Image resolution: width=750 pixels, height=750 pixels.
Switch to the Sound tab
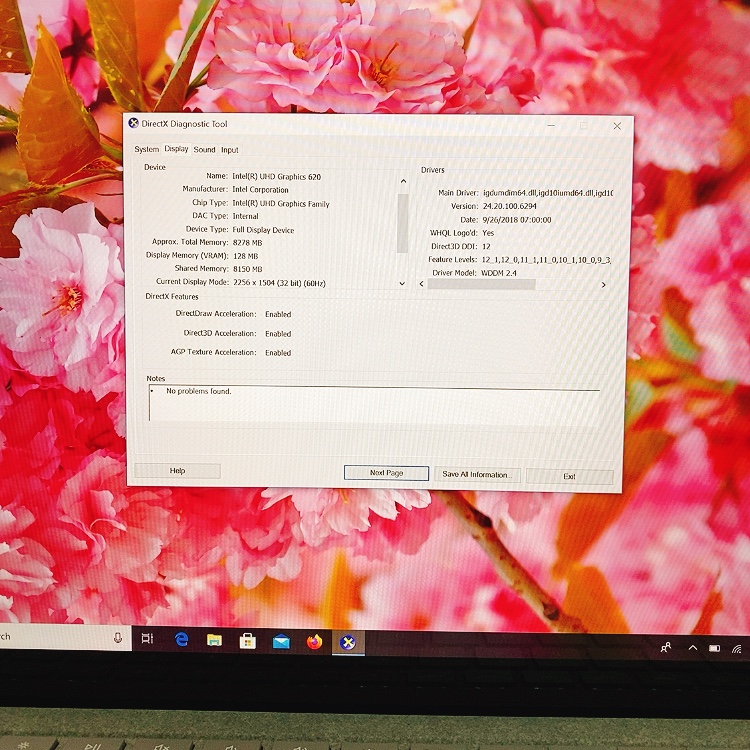(x=204, y=150)
